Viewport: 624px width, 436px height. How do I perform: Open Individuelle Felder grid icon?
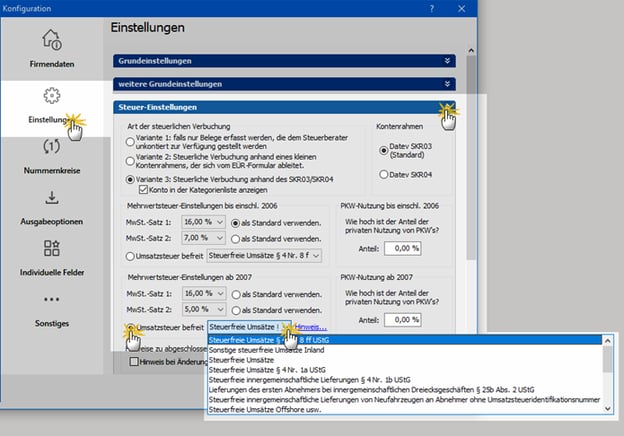click(x=51, y=248)
